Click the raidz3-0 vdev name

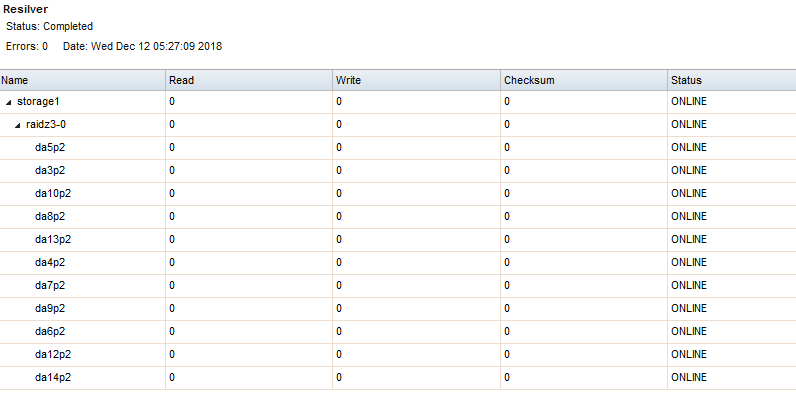(x=46, y=124)
